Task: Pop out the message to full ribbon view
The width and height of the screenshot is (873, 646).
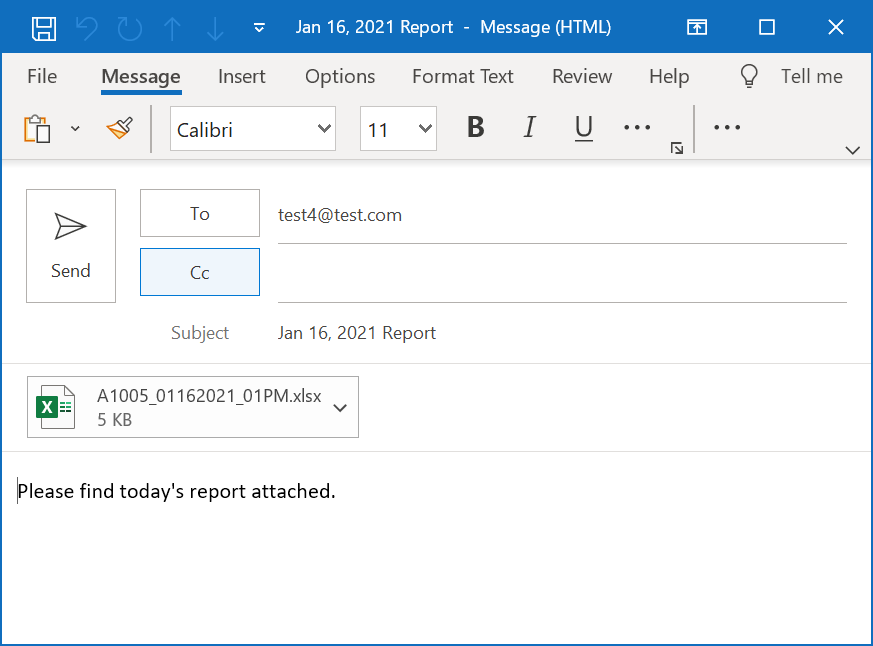Action: (x=697, y=27)
